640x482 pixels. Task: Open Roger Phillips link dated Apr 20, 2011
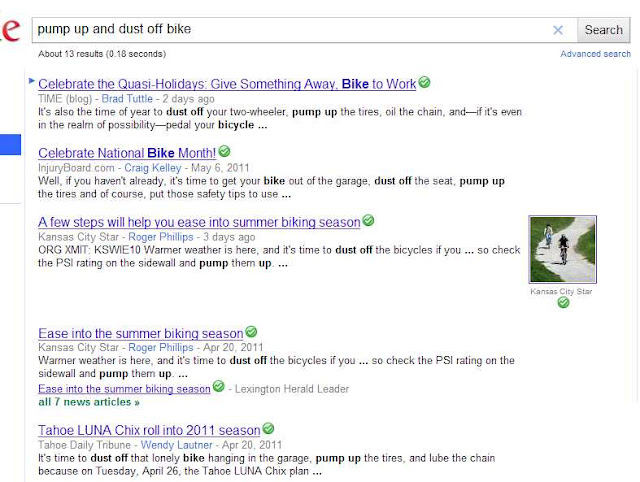(x=161, y=347)
